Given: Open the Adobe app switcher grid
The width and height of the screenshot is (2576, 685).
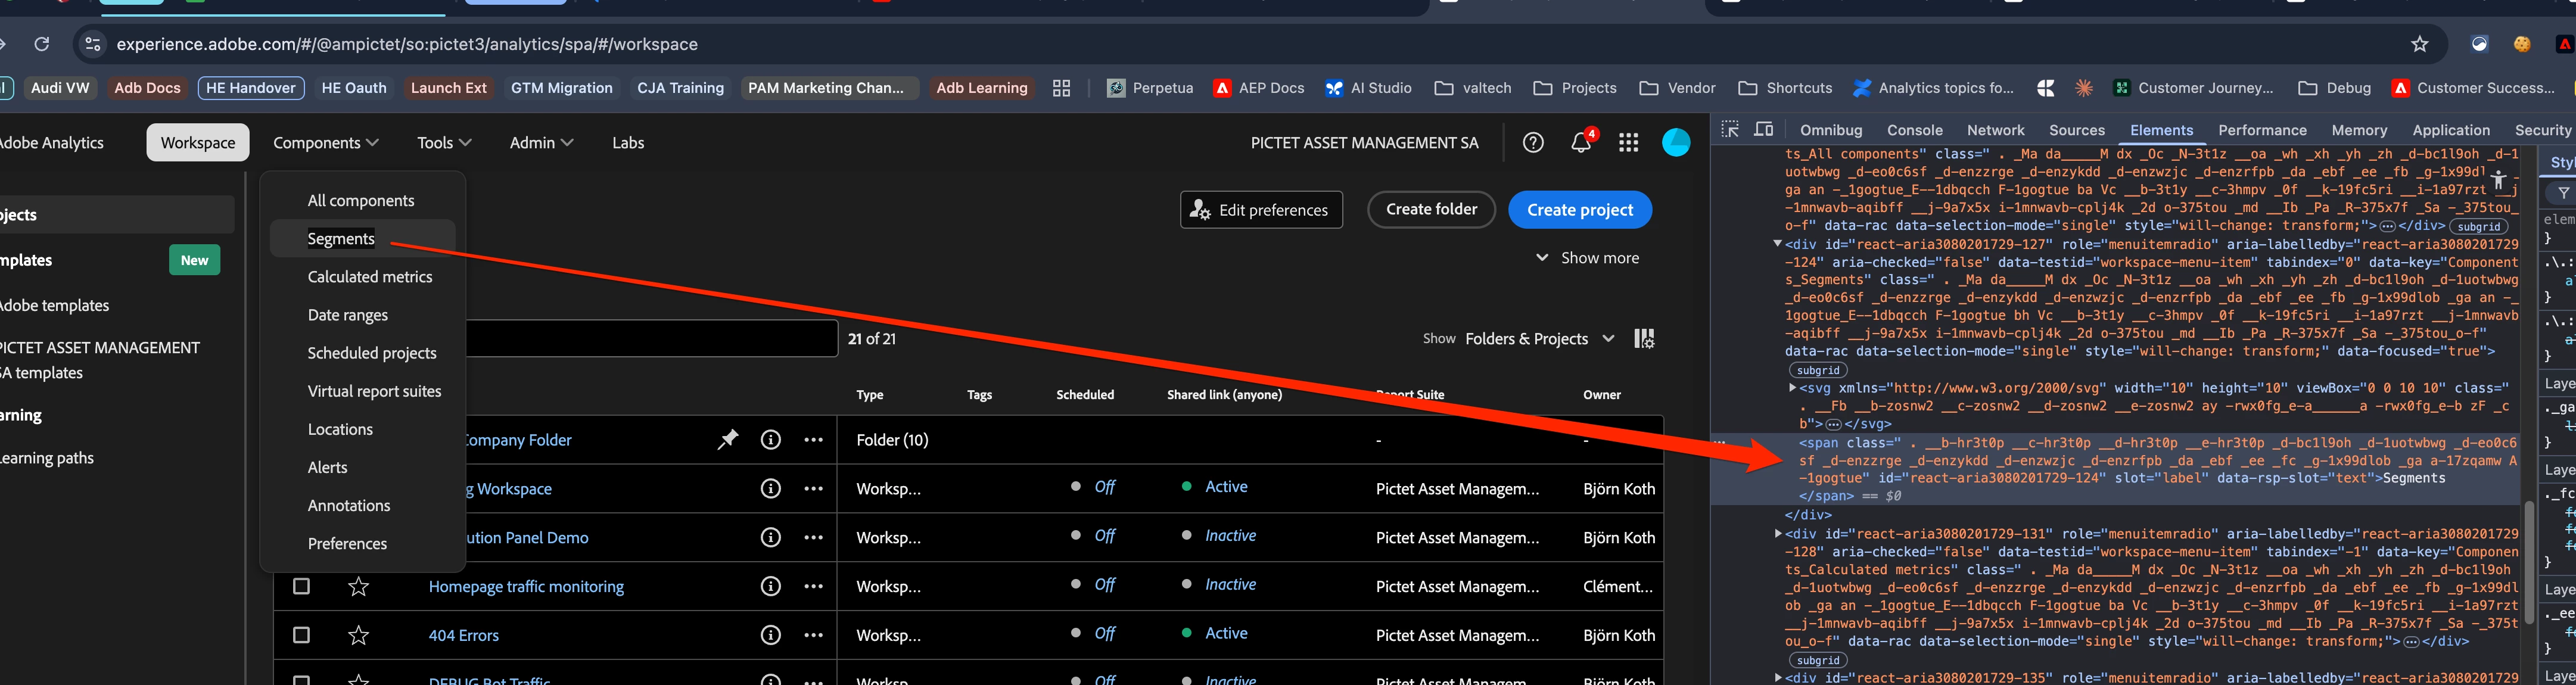Looking at the screenshot, I should pyautogui.click(x=1628, y=143).
